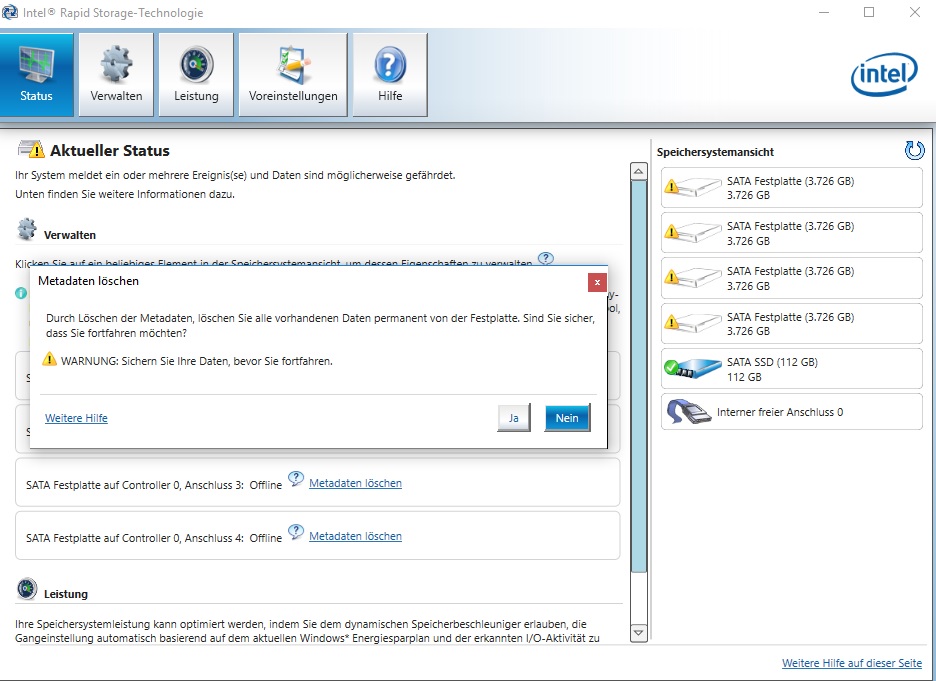Image resolution: width=936 pixels, height=681 pixels.
Task: Cancel metadata deletion with Nein
Action: (567, 418)
